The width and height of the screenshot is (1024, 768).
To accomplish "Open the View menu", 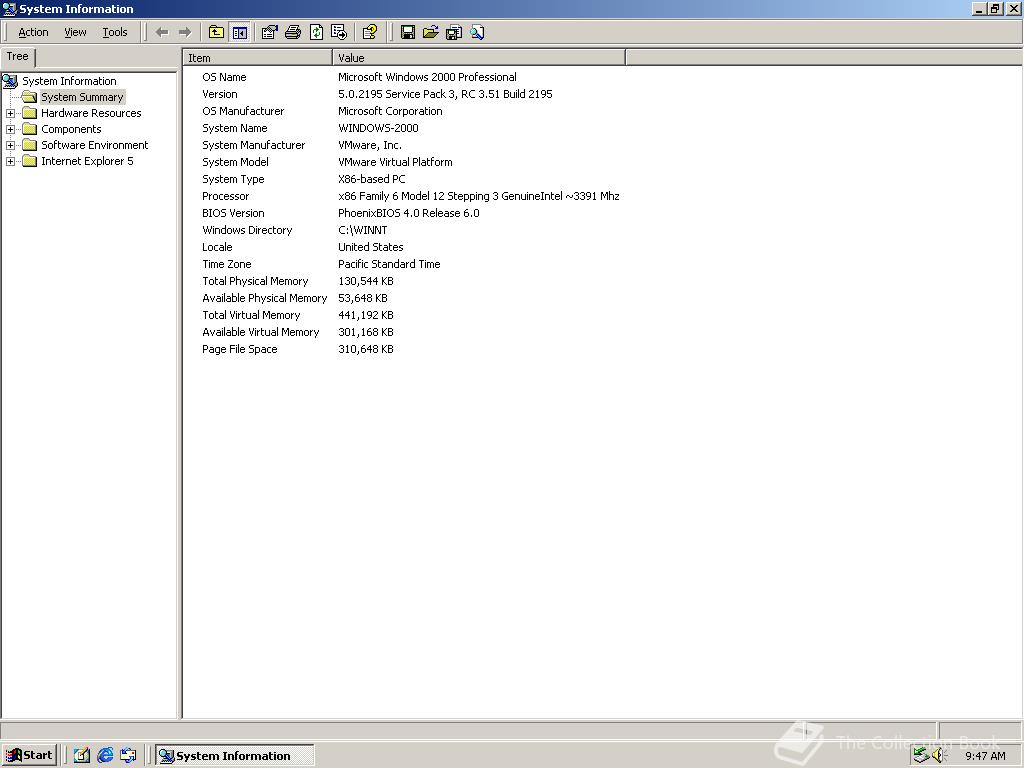I will click(75, 32).
